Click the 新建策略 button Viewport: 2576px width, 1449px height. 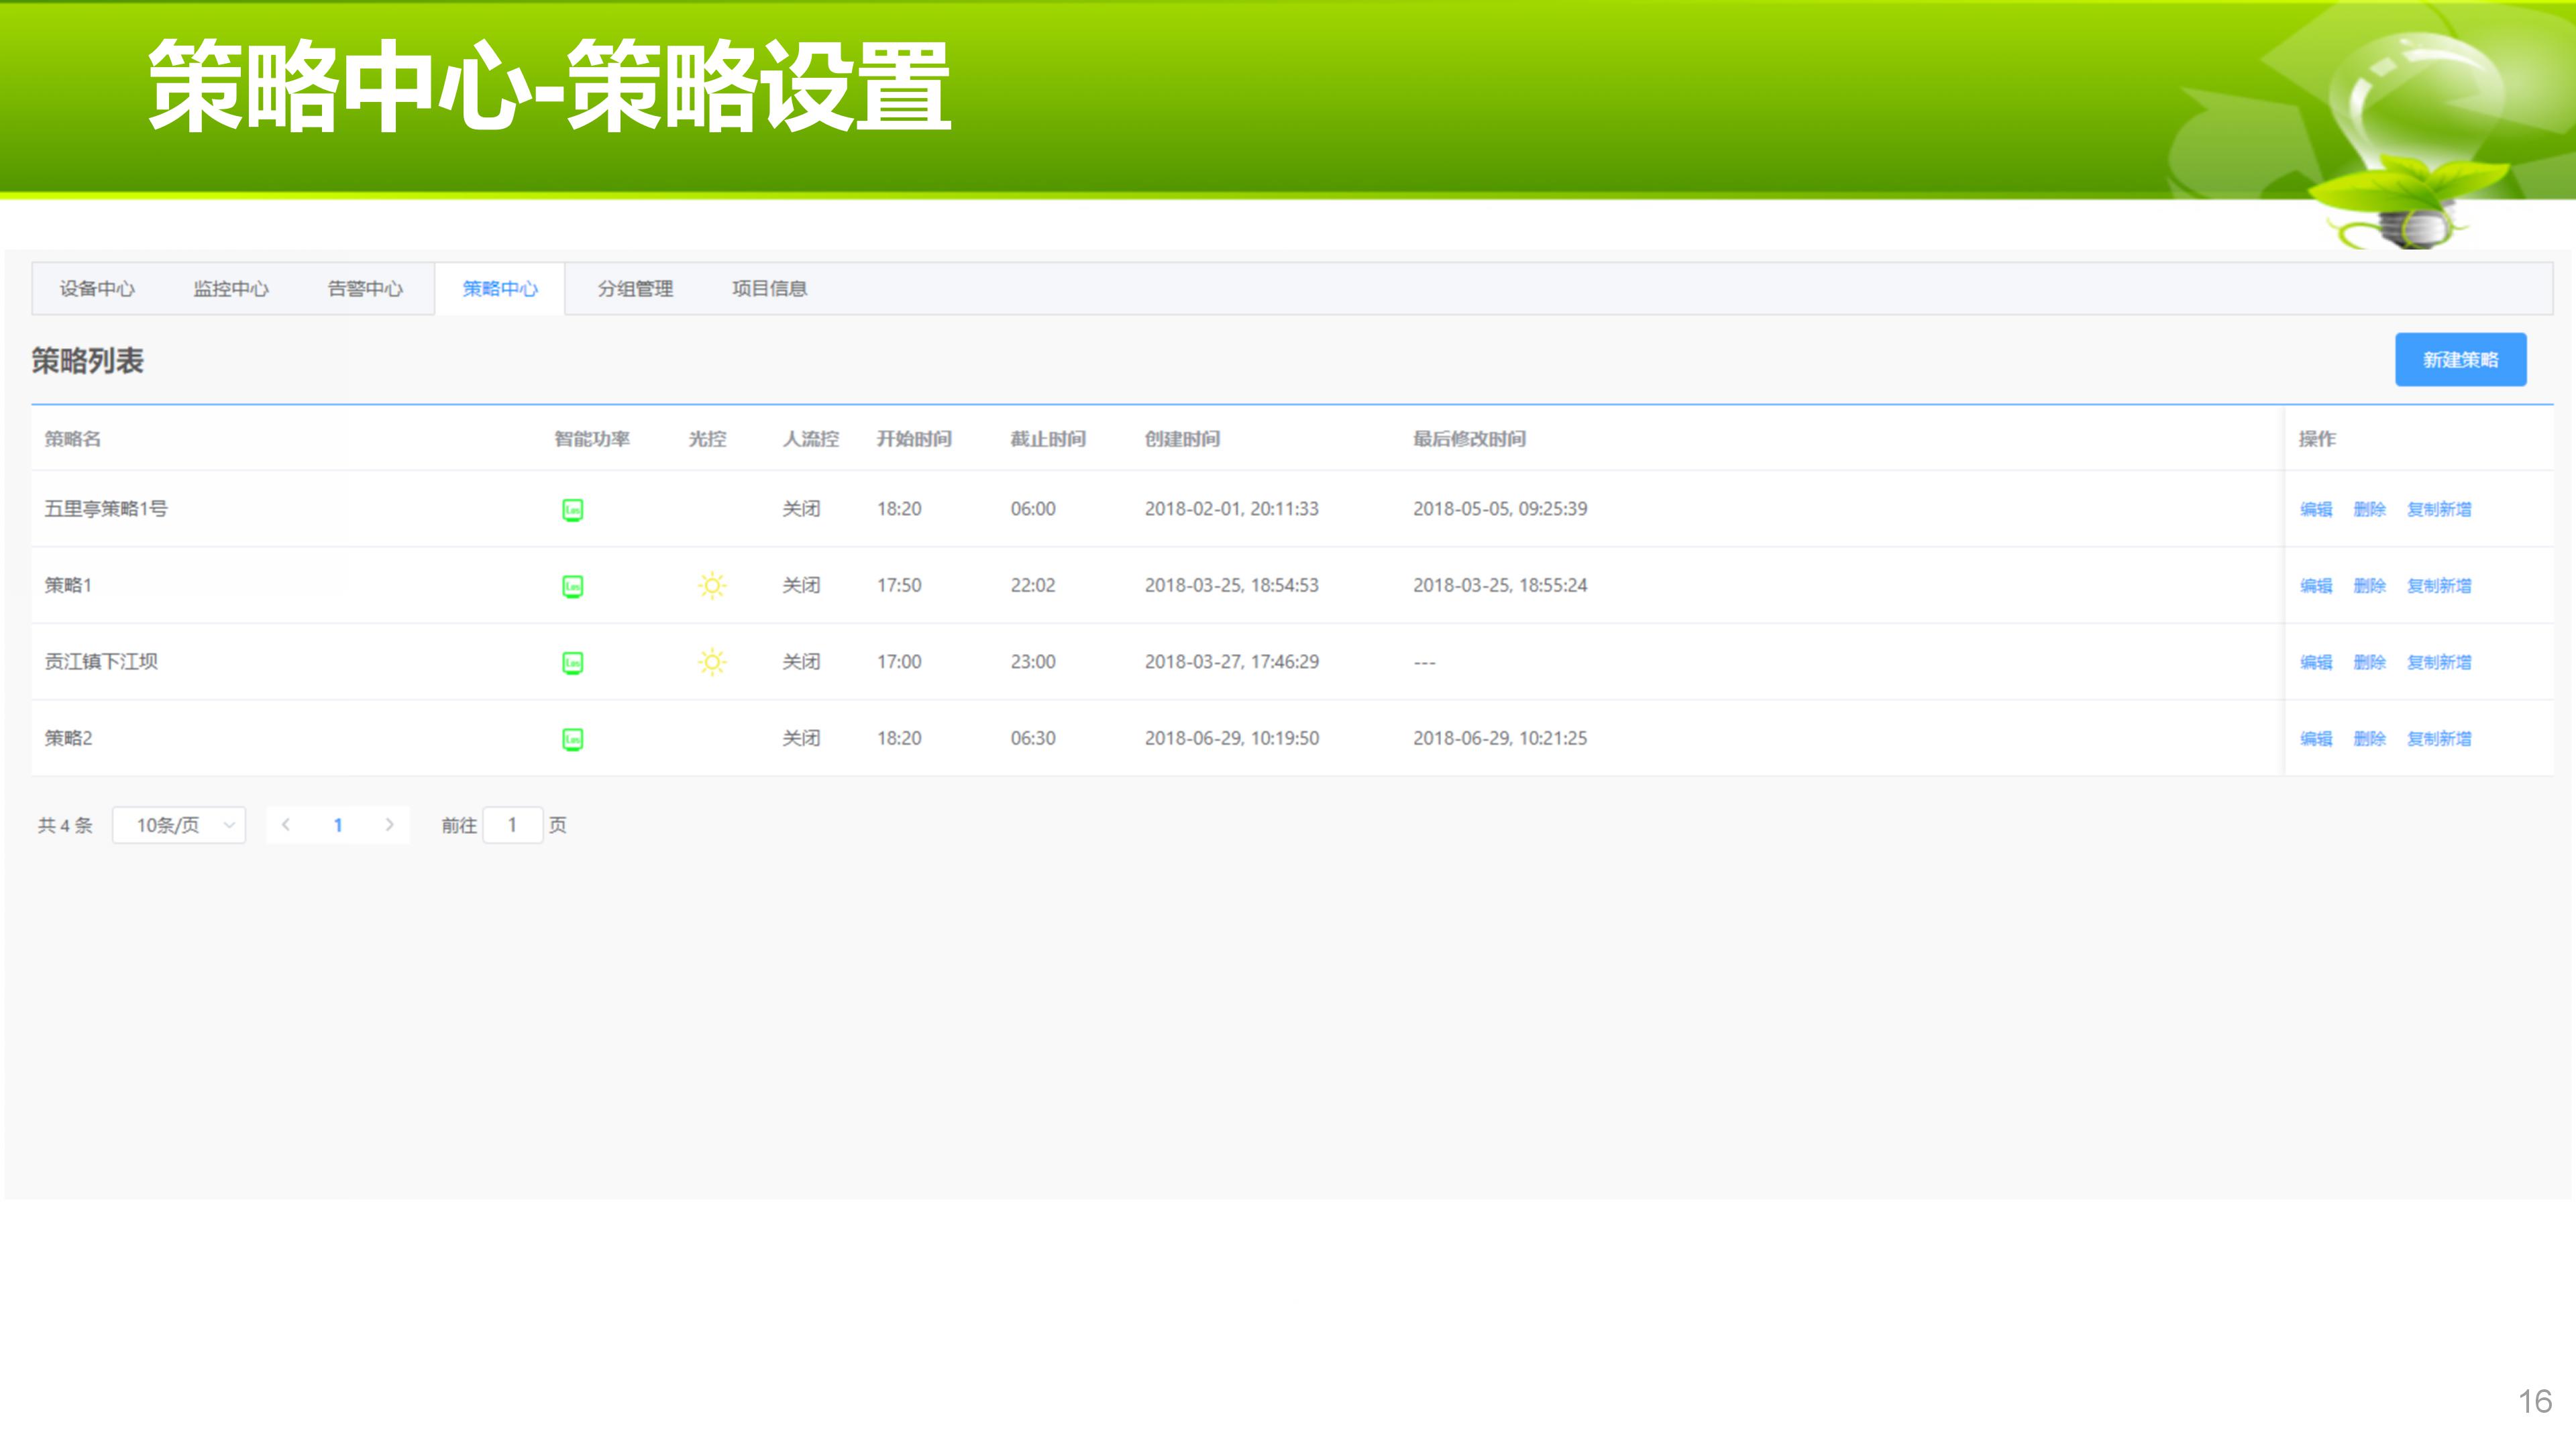pyautogui.click(x=2459, y=360)
